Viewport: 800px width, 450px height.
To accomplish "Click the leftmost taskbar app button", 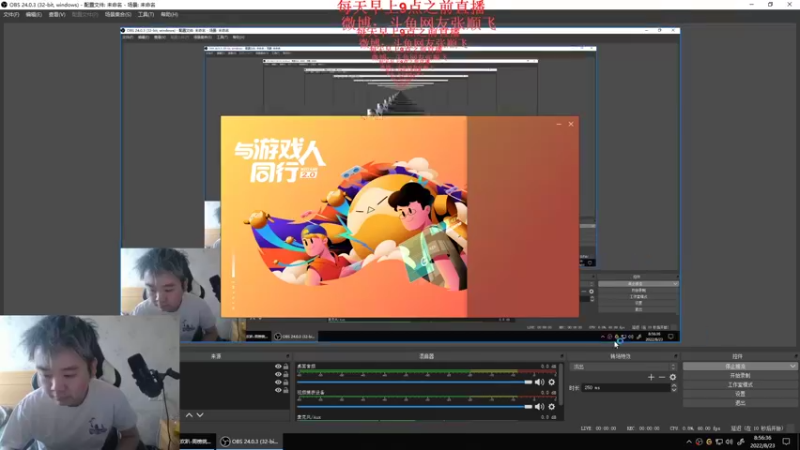I will (x=197, y=442).
